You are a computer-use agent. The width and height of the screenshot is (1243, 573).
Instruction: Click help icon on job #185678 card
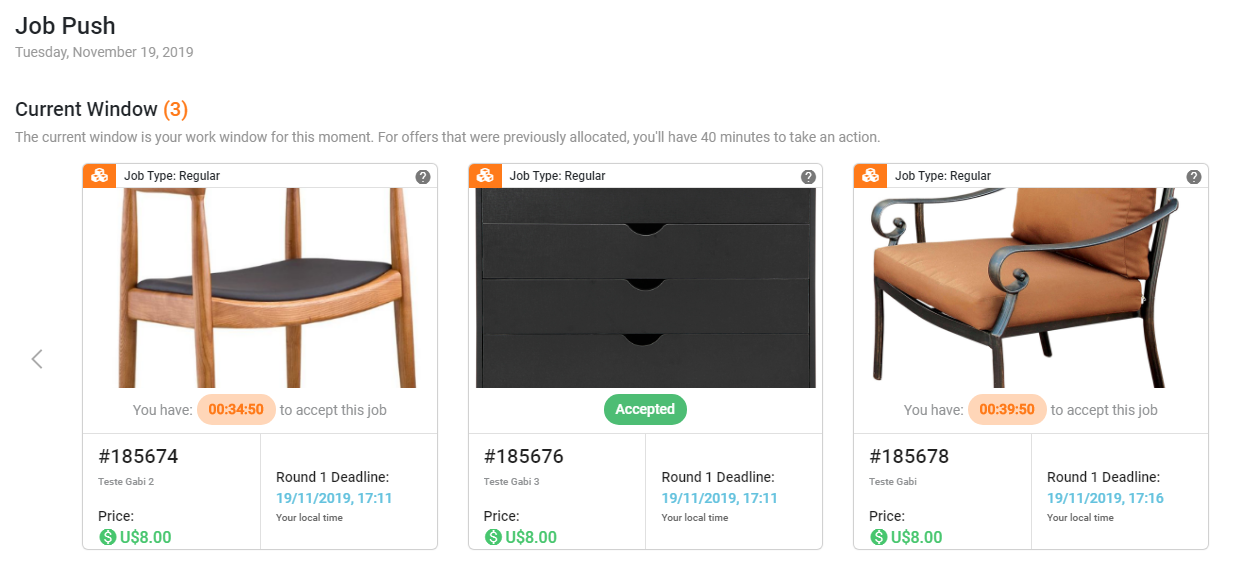(x=1193, y=177)
